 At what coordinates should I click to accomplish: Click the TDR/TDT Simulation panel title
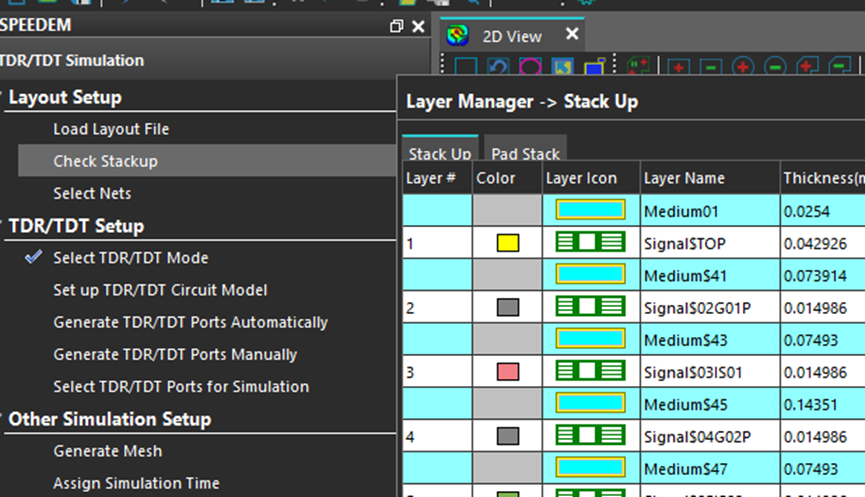(72, 60)
